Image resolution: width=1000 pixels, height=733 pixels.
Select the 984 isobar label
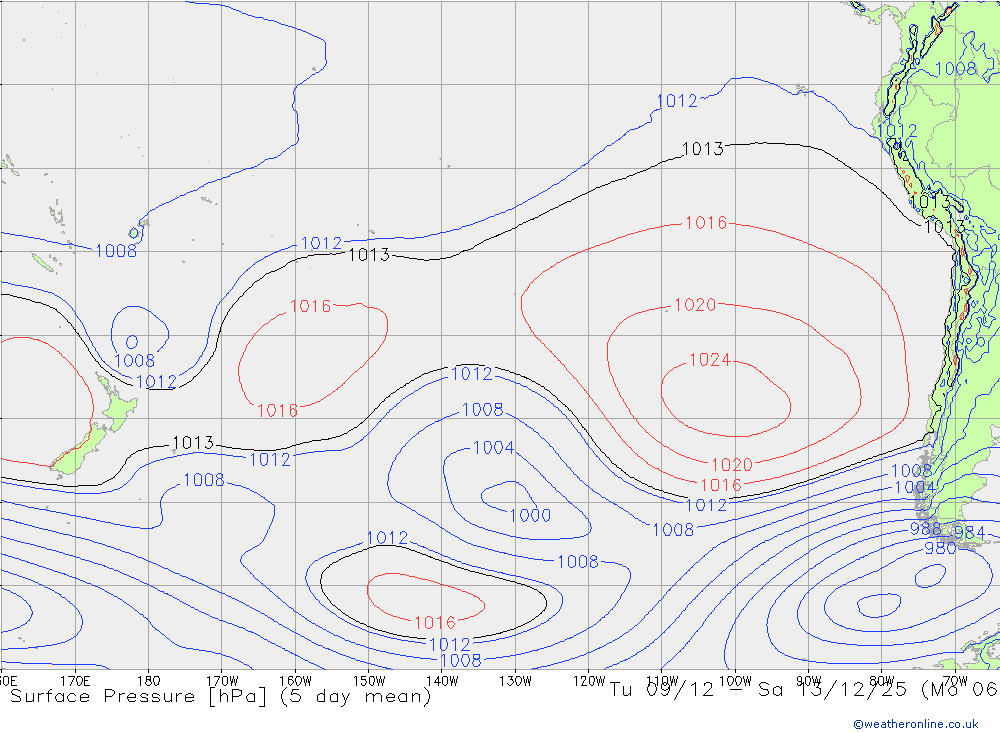(x=969, y=533)
